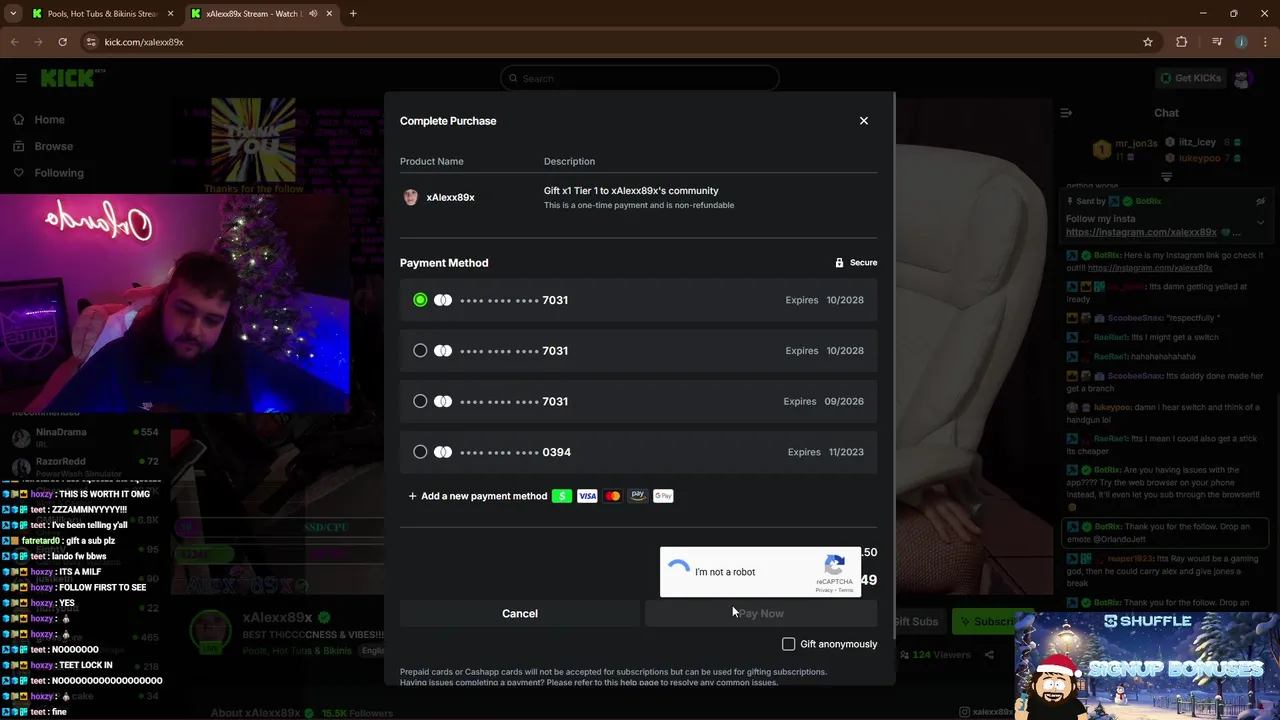The height and width of the screenshot is (720, 1280).
Task: Close the Pools, Hot Tubs & Bikinis browser tab
Action: (170, 14)
